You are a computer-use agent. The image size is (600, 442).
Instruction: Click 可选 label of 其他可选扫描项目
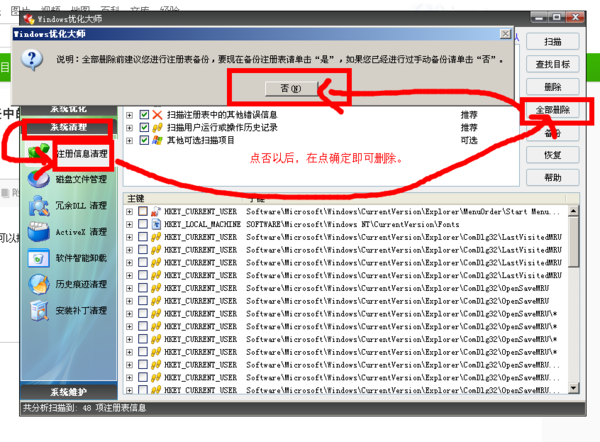(469, 140)
